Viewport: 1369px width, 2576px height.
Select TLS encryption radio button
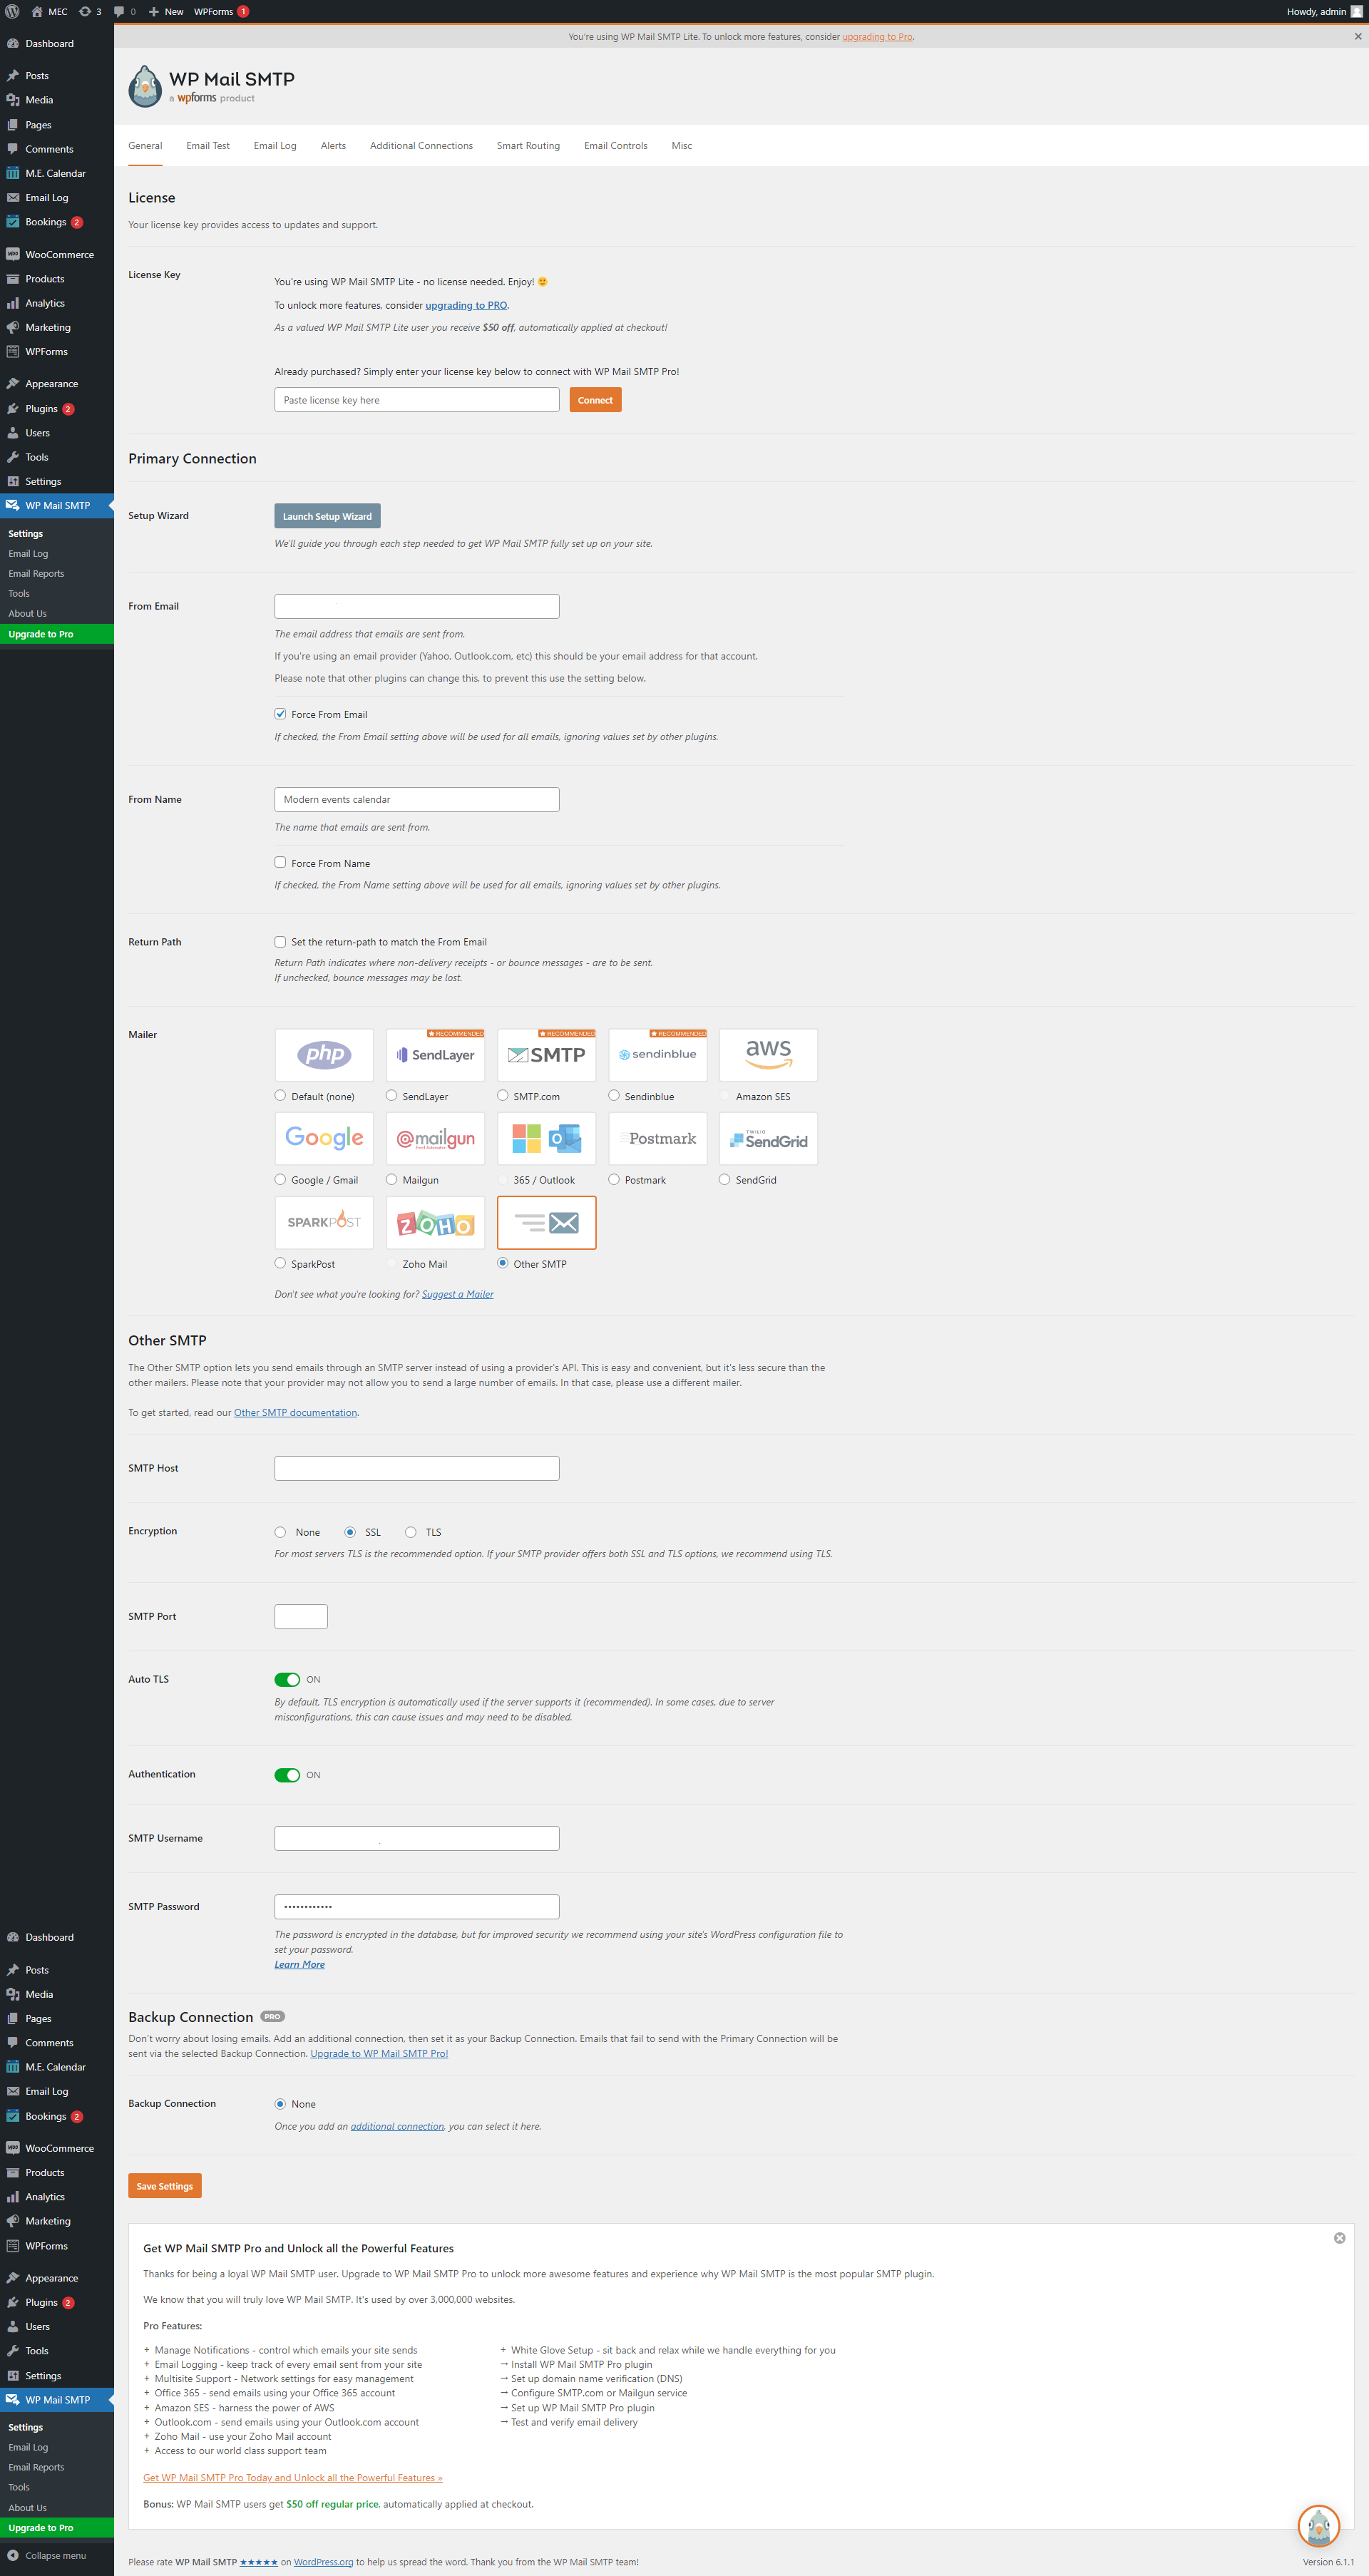(x=411, y=1532)
